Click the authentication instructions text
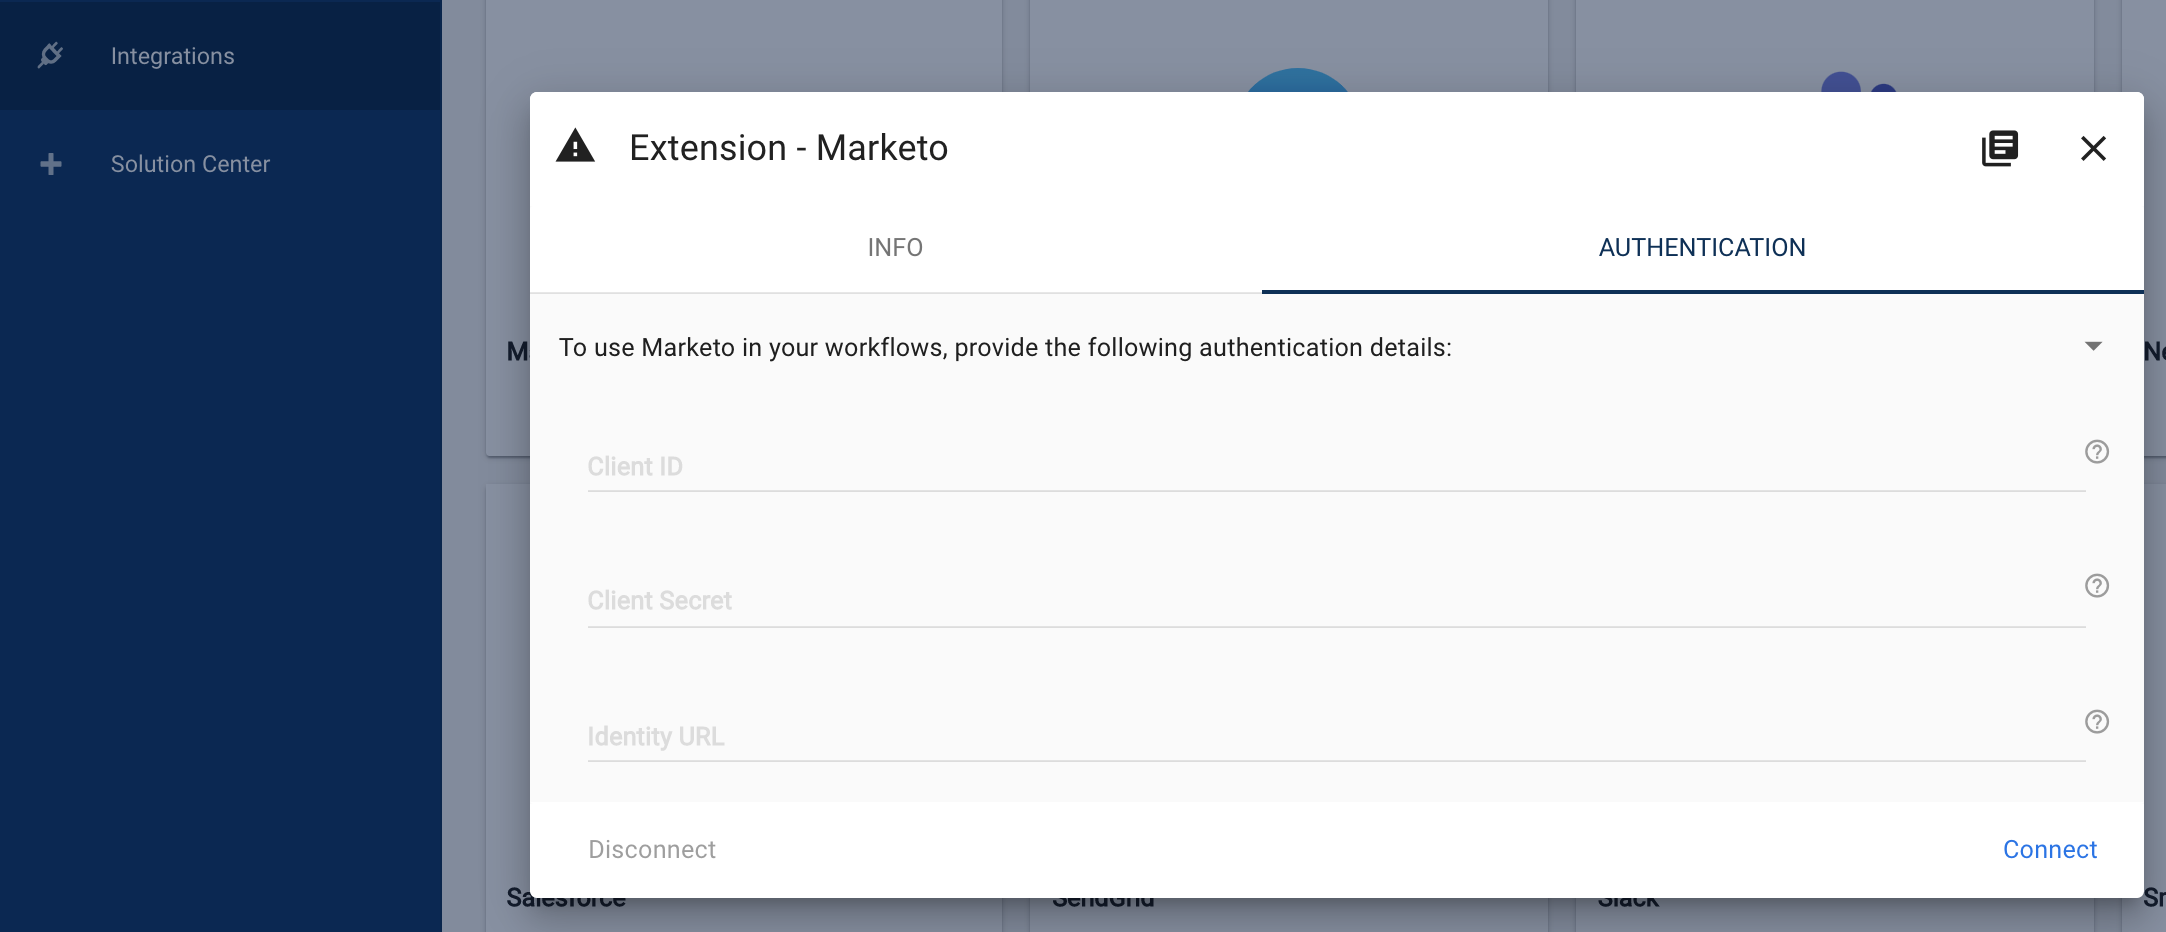This screenshot has width=2166, height=932. click(x=1005, y=347)
